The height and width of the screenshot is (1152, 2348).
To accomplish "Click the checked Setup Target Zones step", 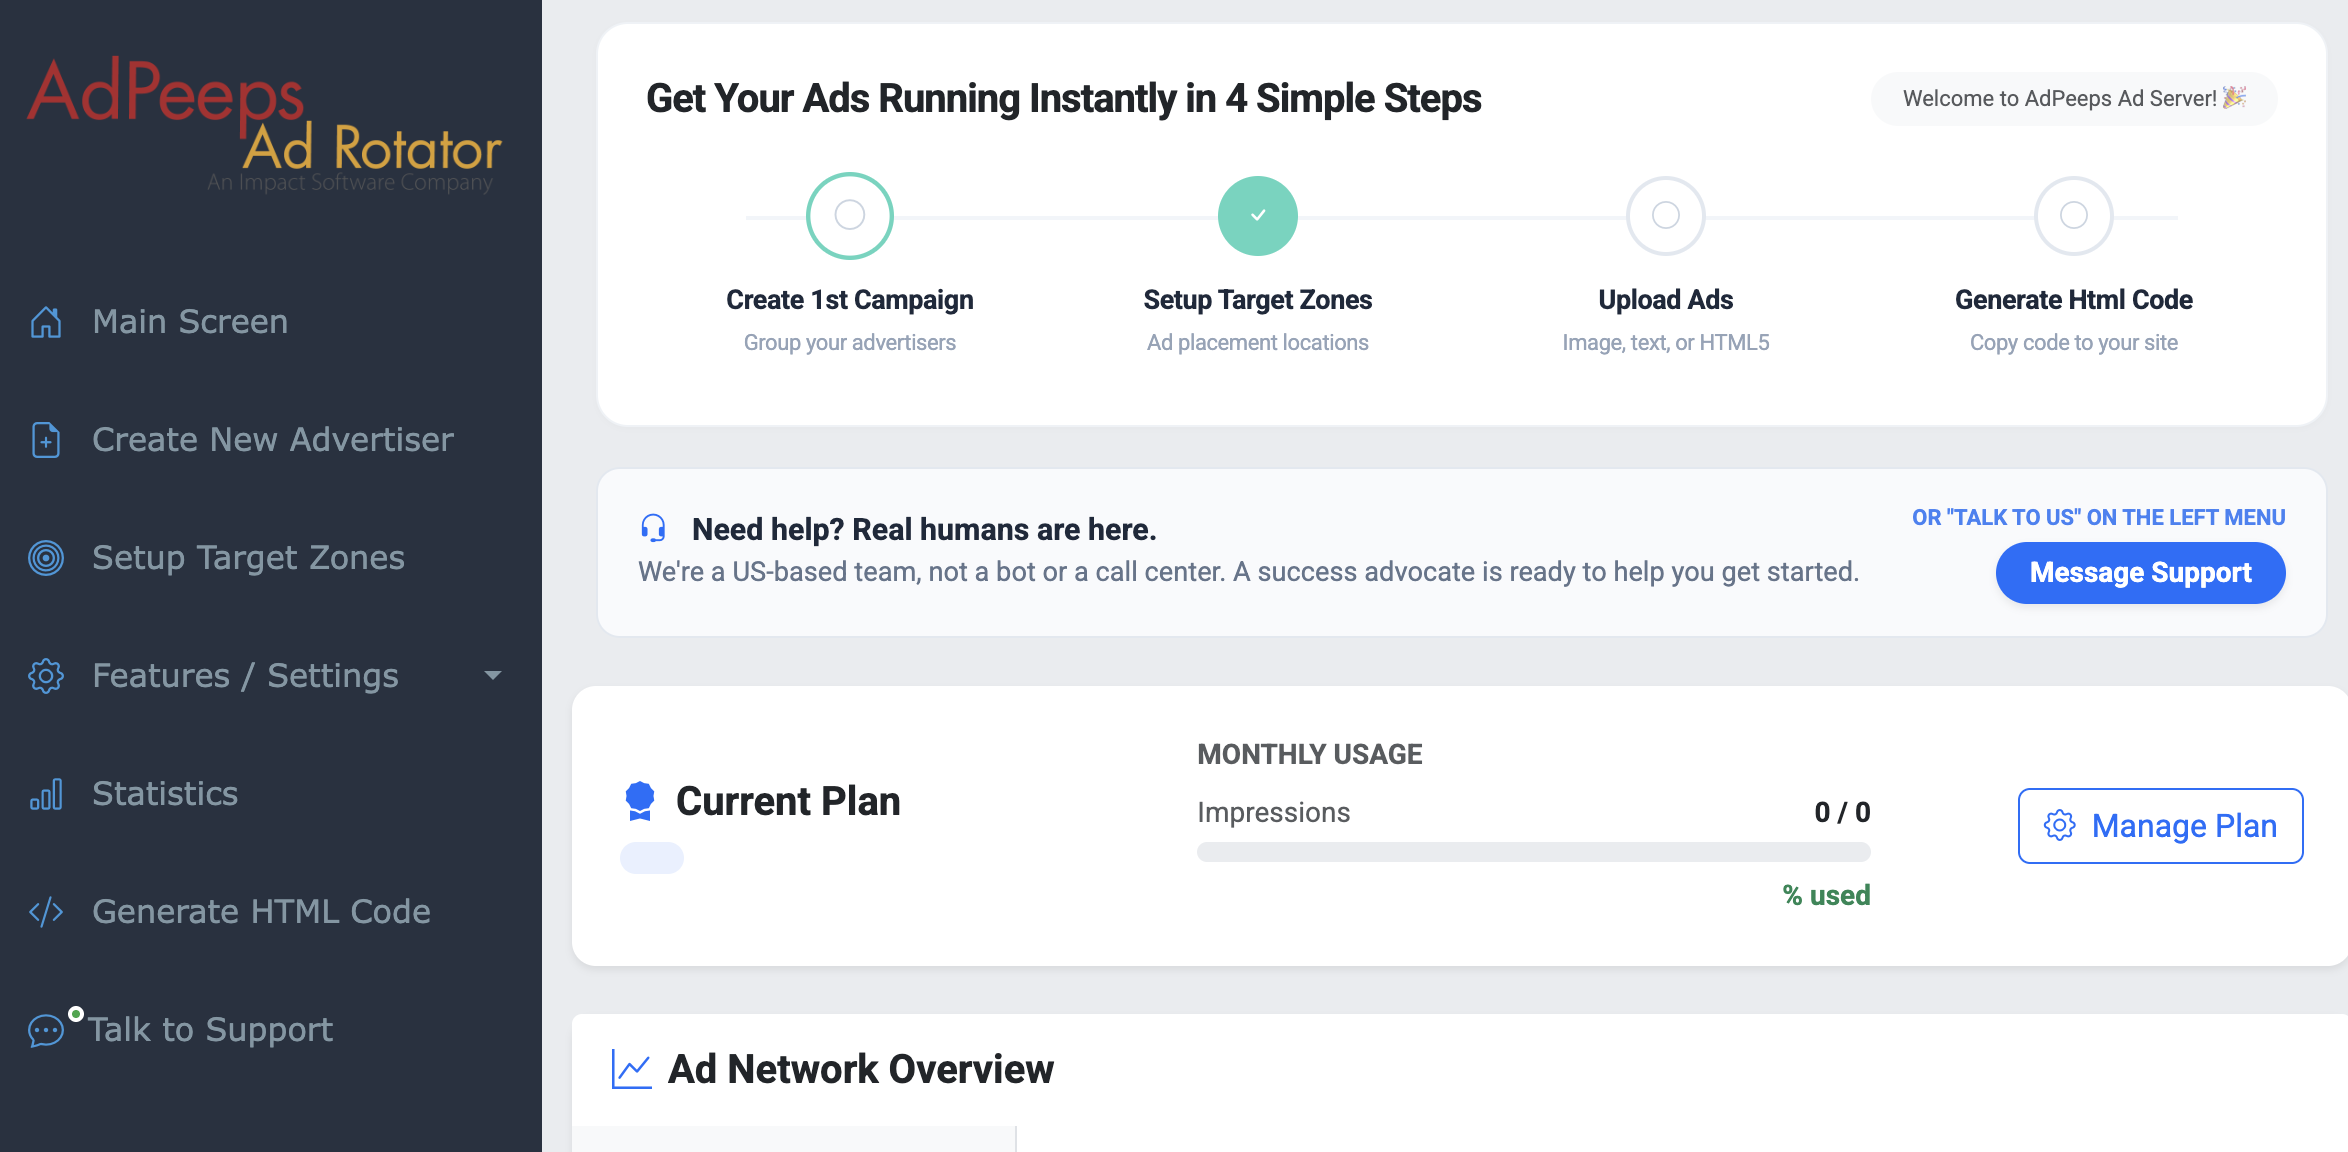I will tap(1257, 215).
